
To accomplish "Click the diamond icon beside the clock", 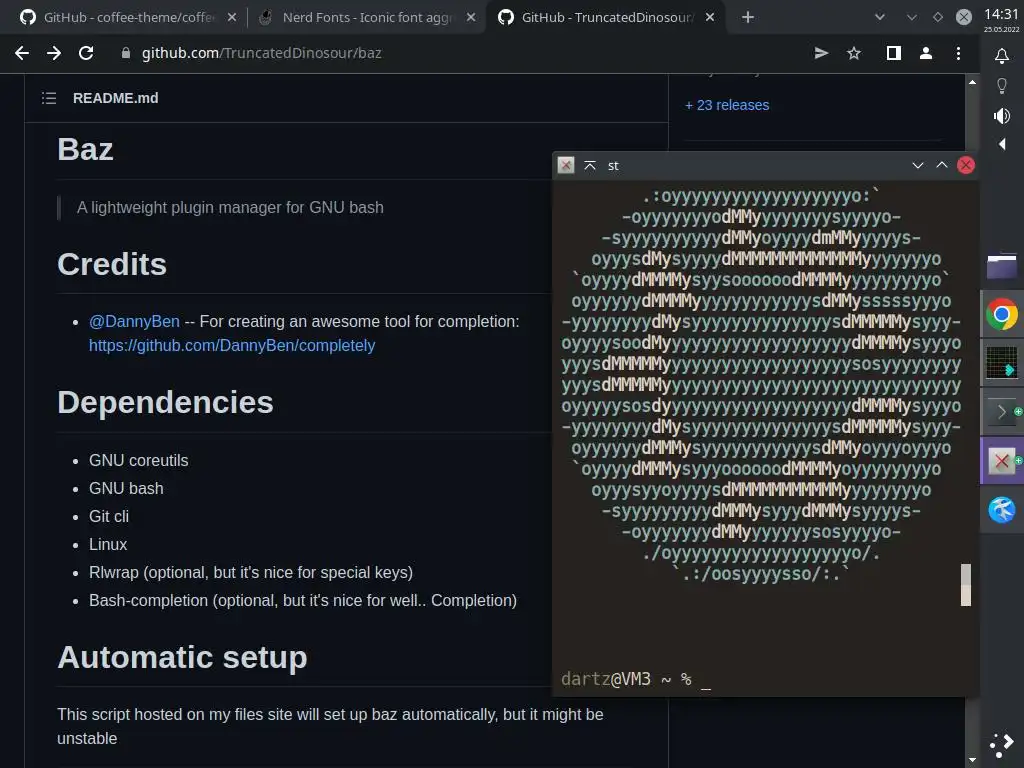I will (x=938, y=18).
